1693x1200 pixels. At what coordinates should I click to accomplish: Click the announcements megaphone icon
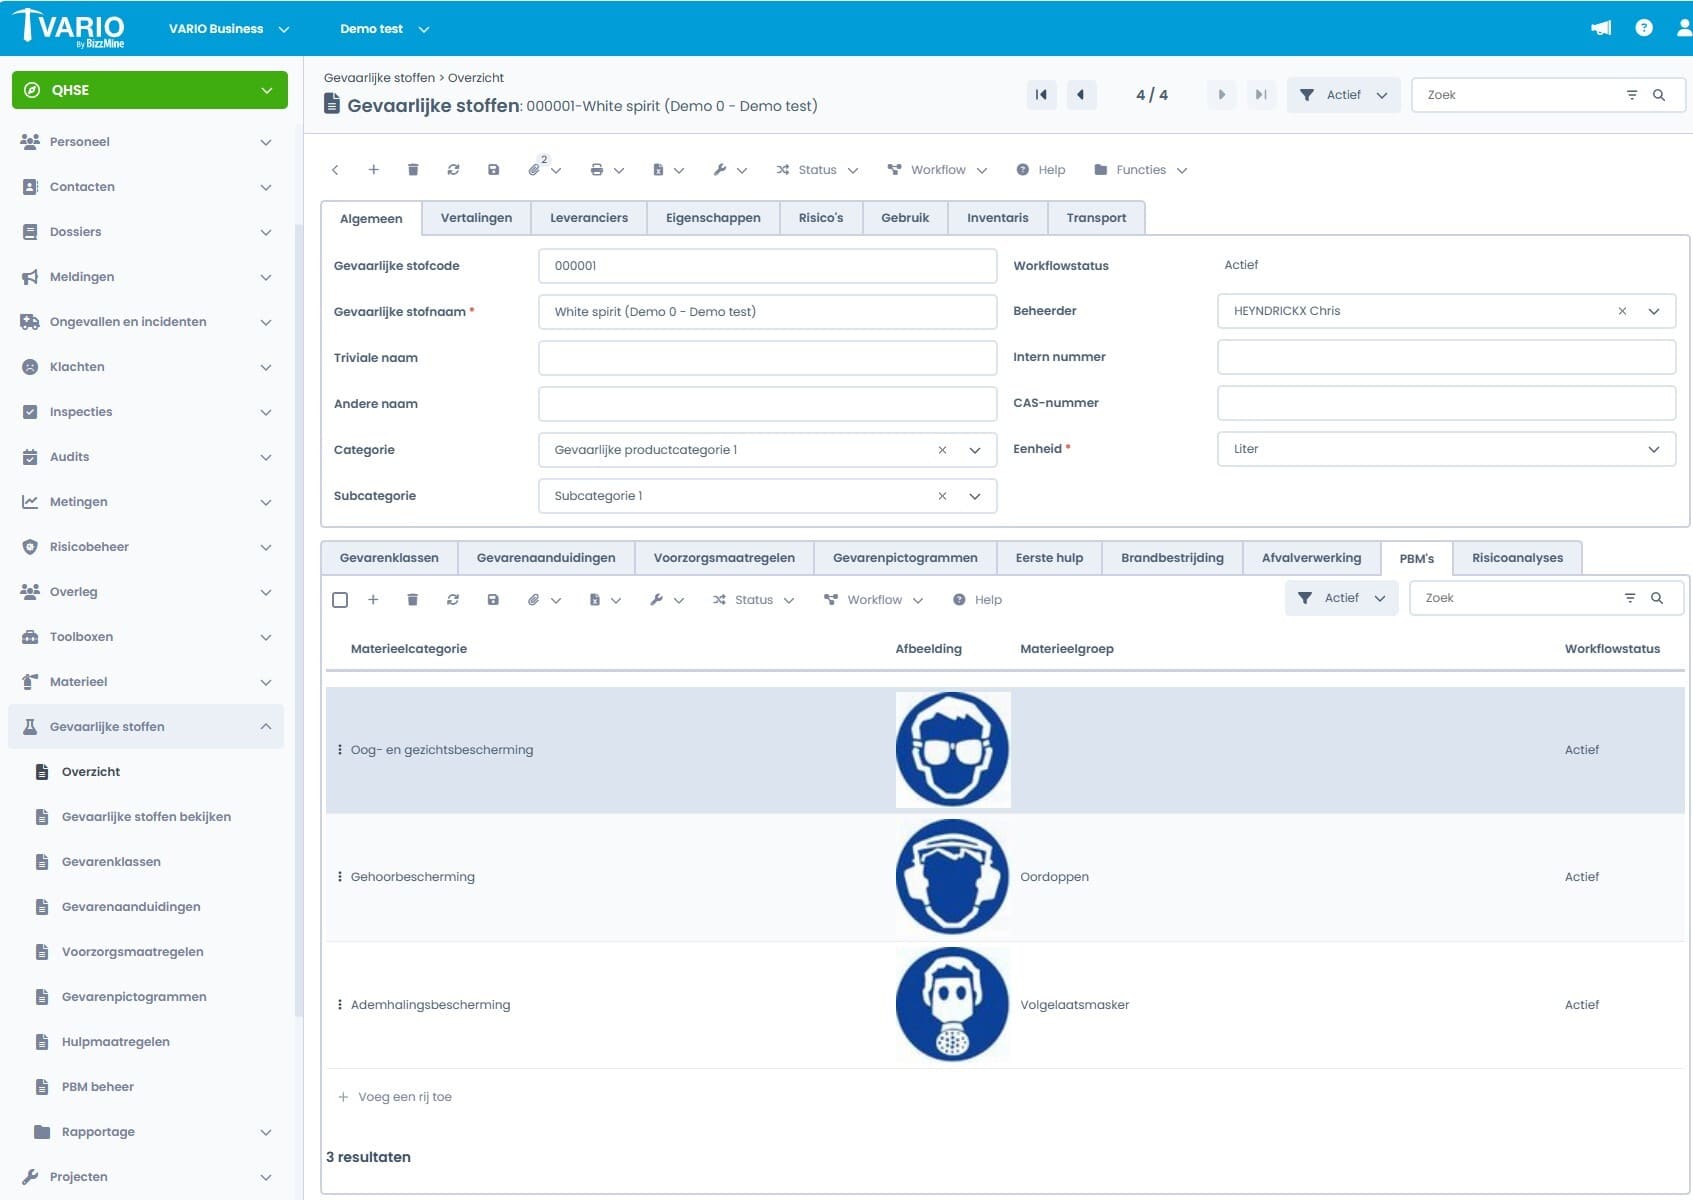[x=1601, y=28]
